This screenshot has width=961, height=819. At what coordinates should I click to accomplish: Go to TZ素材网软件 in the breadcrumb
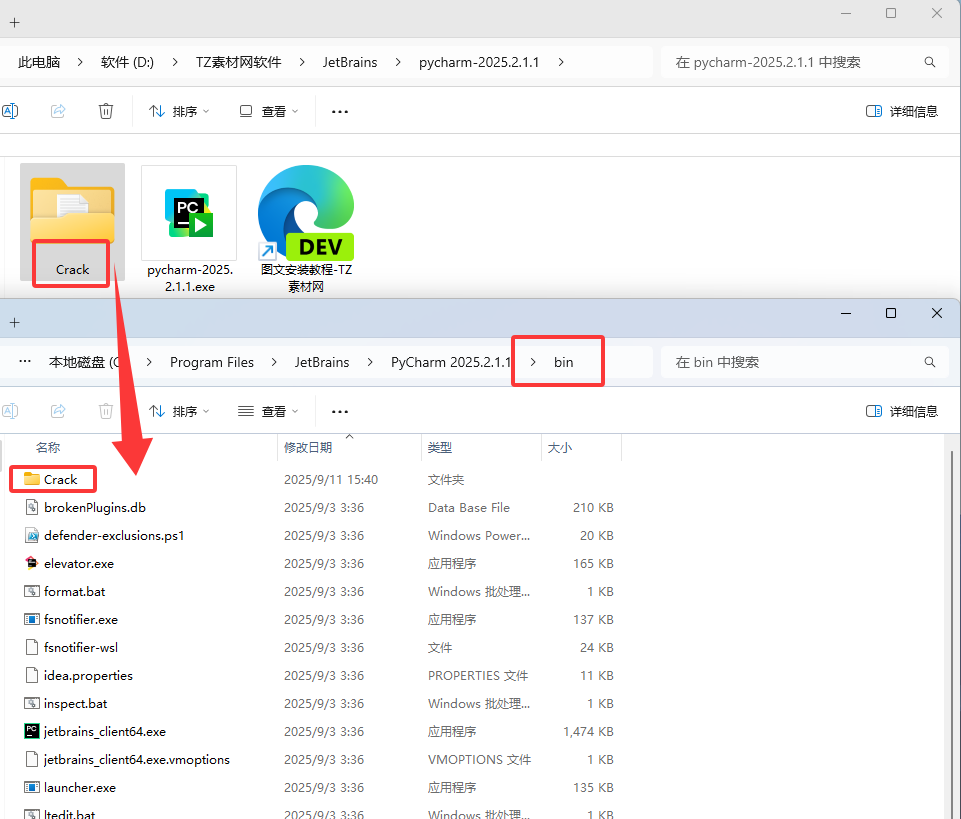coord(238,62)
